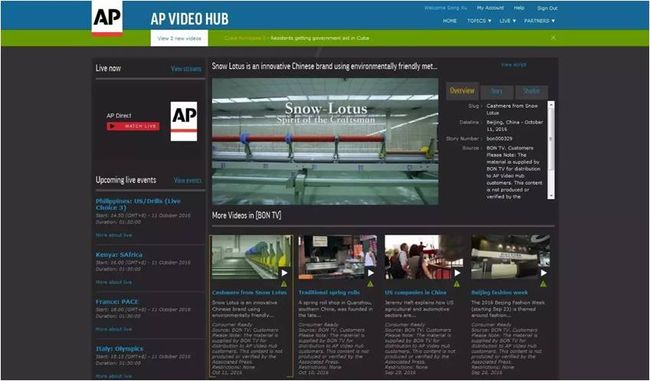The height and width of the screenshot is (381, 650).
Task: Click View 2 new videos button
Action: tap(179, 38)
